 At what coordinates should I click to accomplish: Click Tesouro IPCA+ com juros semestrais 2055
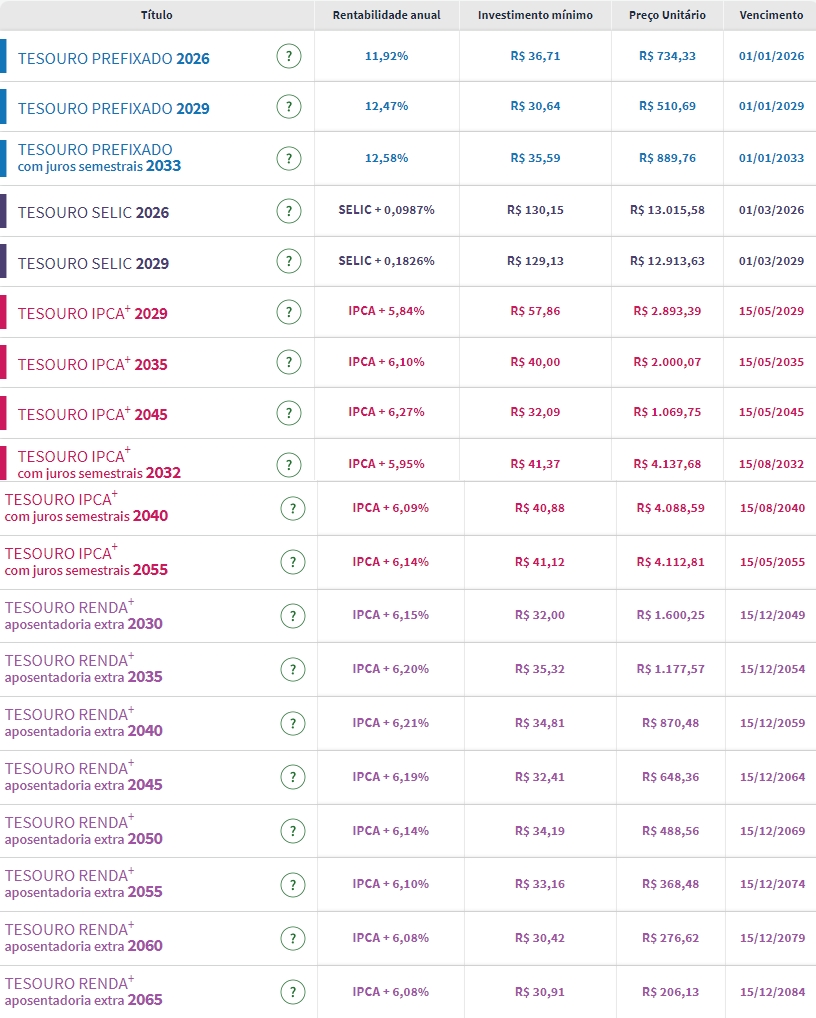click(x=86, y=561)
